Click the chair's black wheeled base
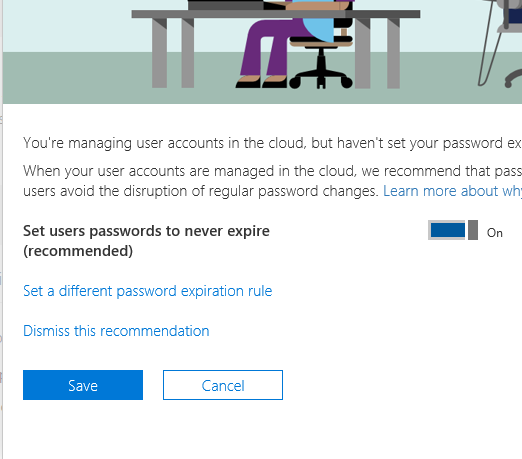Screen dimensions: 522x459 321,79
